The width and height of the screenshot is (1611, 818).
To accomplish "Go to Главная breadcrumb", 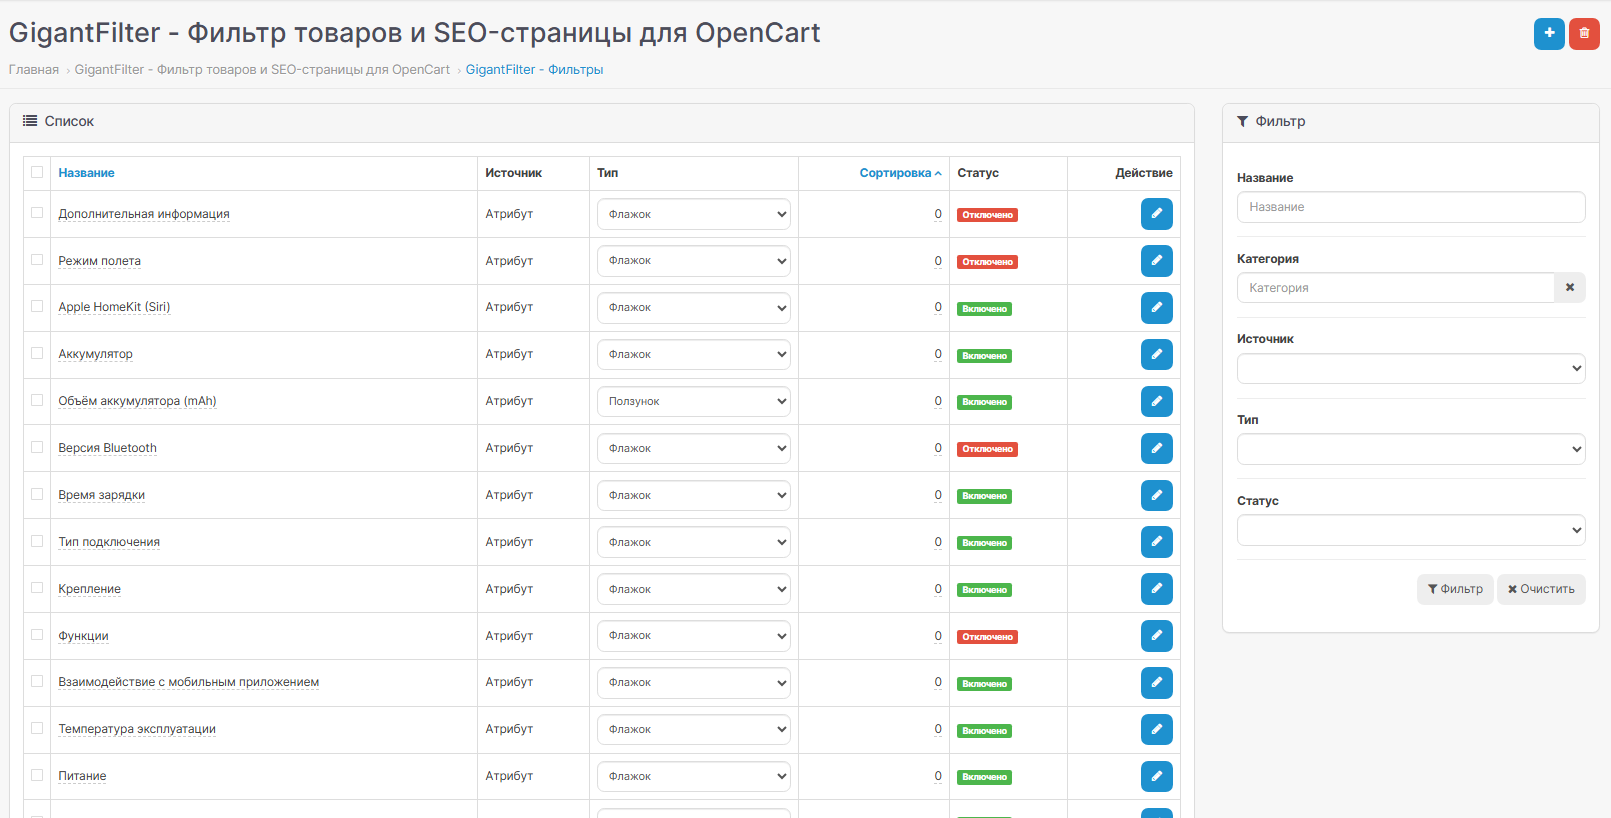I will (34, 70).
